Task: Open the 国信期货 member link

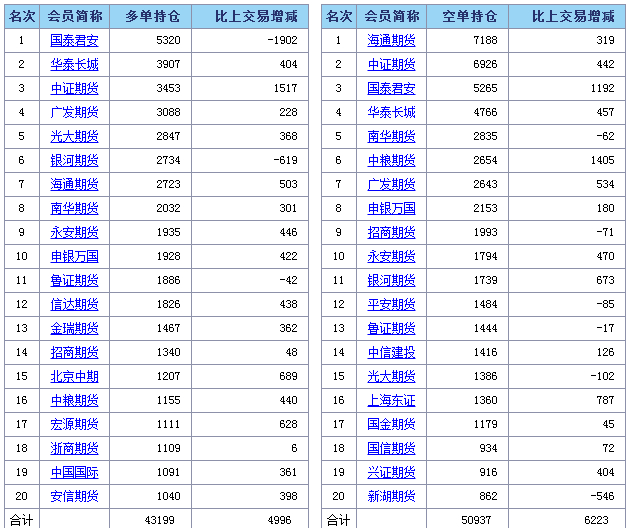Action: (x=391, y=448)
